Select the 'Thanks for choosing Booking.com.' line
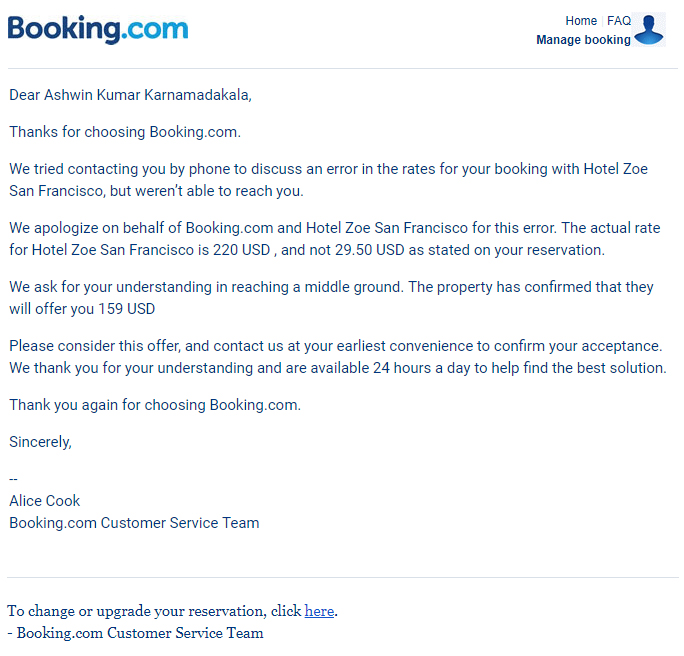This screenshot has height=656, width=684. pyautogui.click(x=125, y=132)
